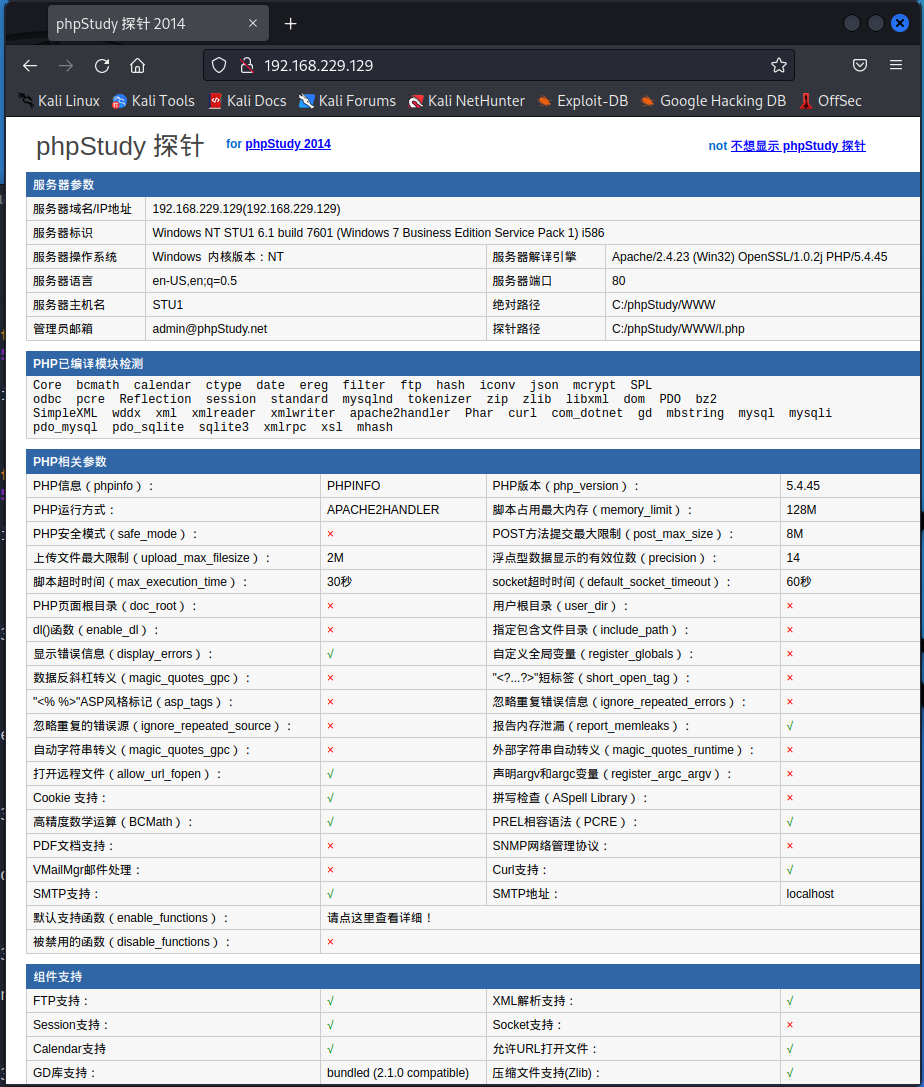Screen dimensions: 924x1087
Task: Open the Kali Forums bookmark
Action: coord(347,101)
